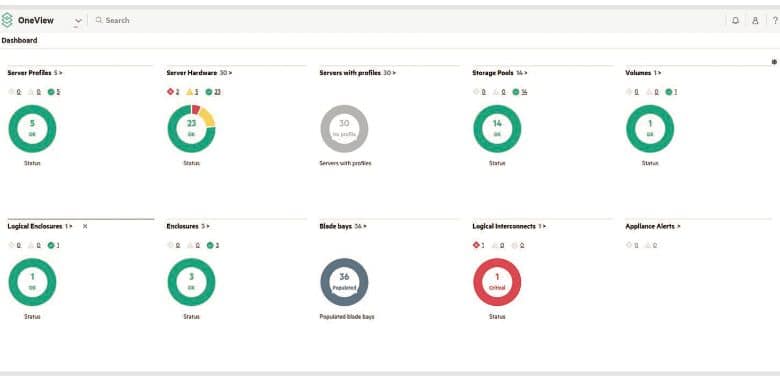Screen dimensions: 780x379
Task: Click Server Hardware warning triangle icon
Action: pos(190,92)
